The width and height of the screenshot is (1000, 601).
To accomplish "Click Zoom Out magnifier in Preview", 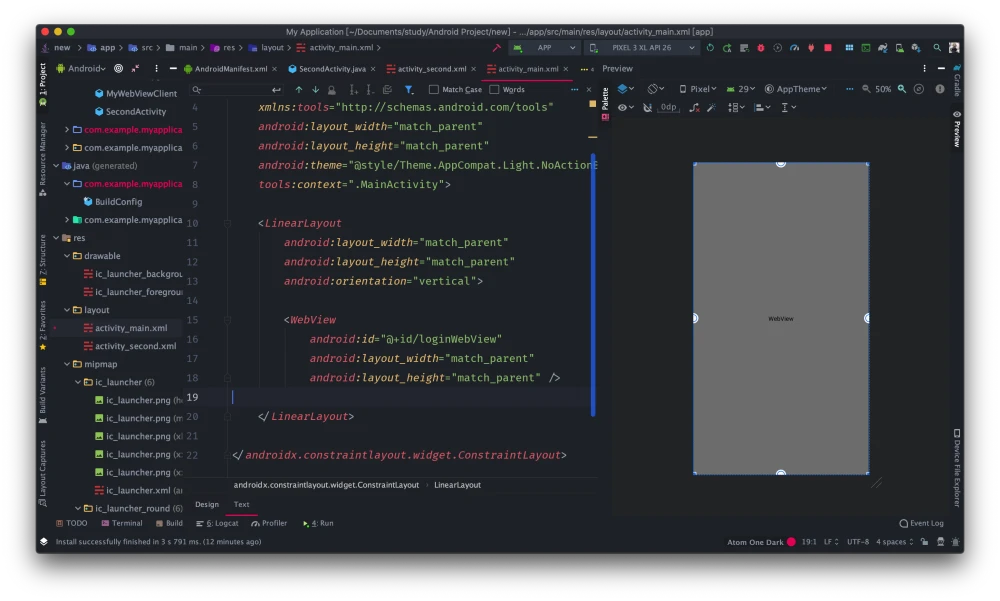I will (866, 89).
